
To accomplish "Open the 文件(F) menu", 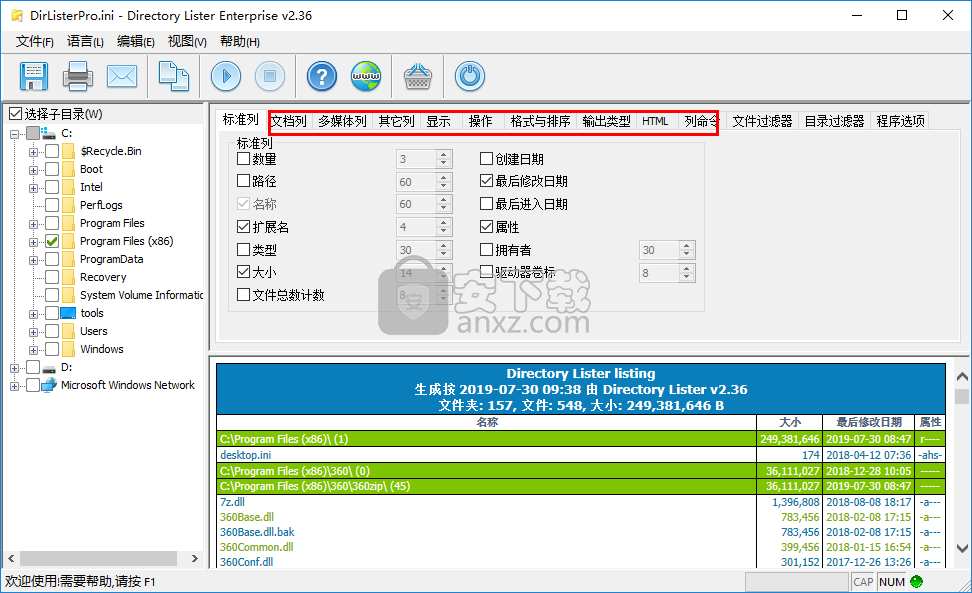I will coord(35,41).
